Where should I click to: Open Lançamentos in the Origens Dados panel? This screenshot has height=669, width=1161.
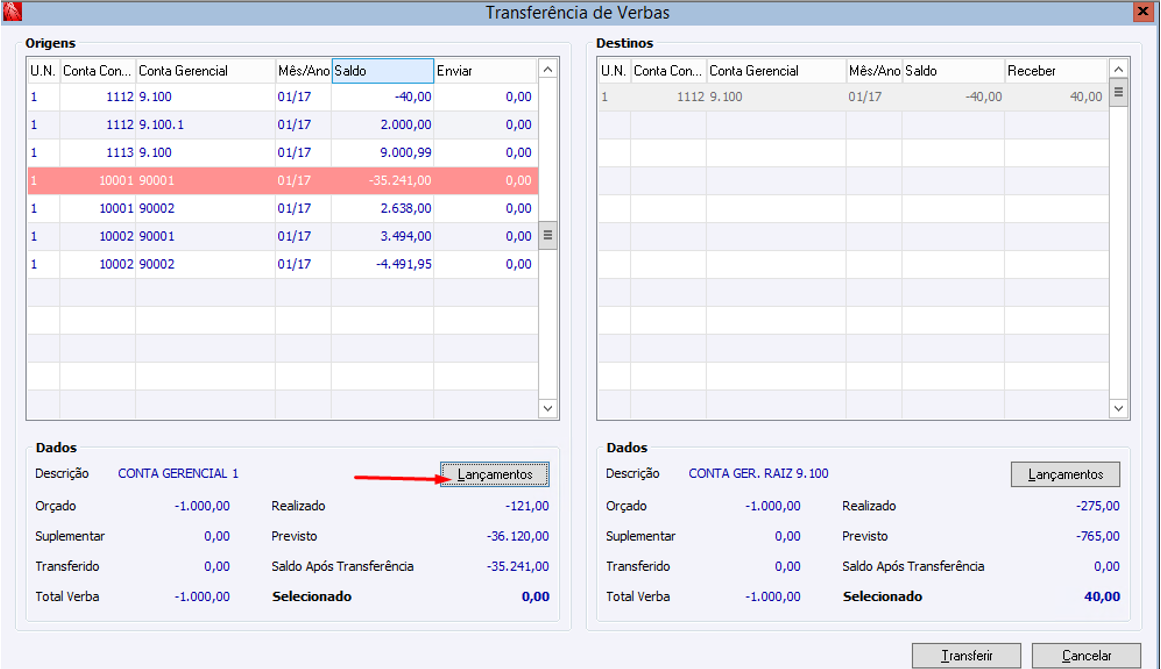[x=495, y=474]
